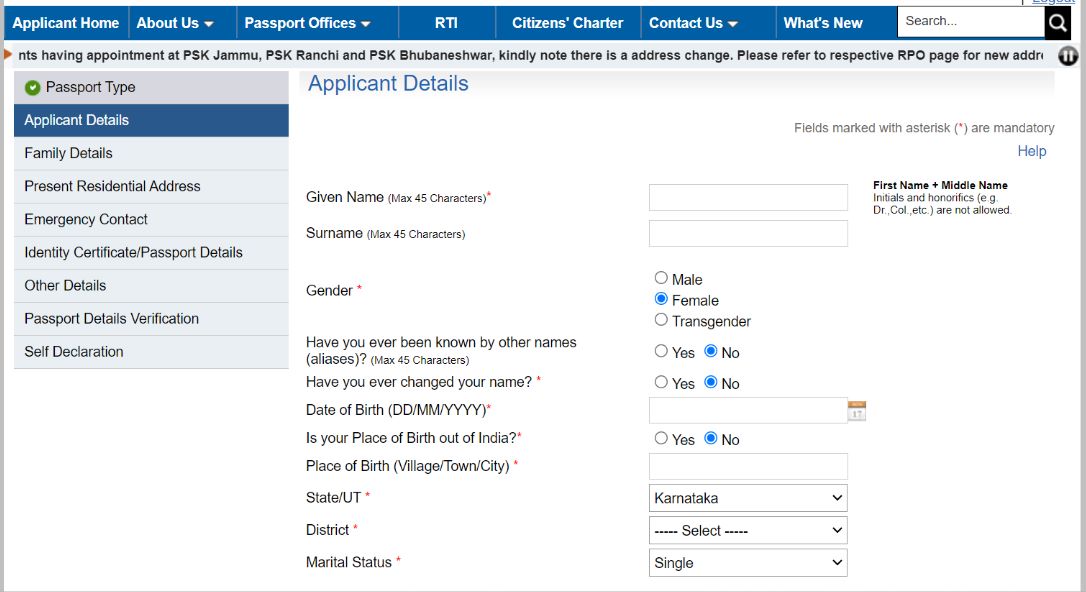This screenshot has width=1086, height=592.
Task: Choose Yes for ever known by other names
Action: pyautogui.click(x=661, y=351)
